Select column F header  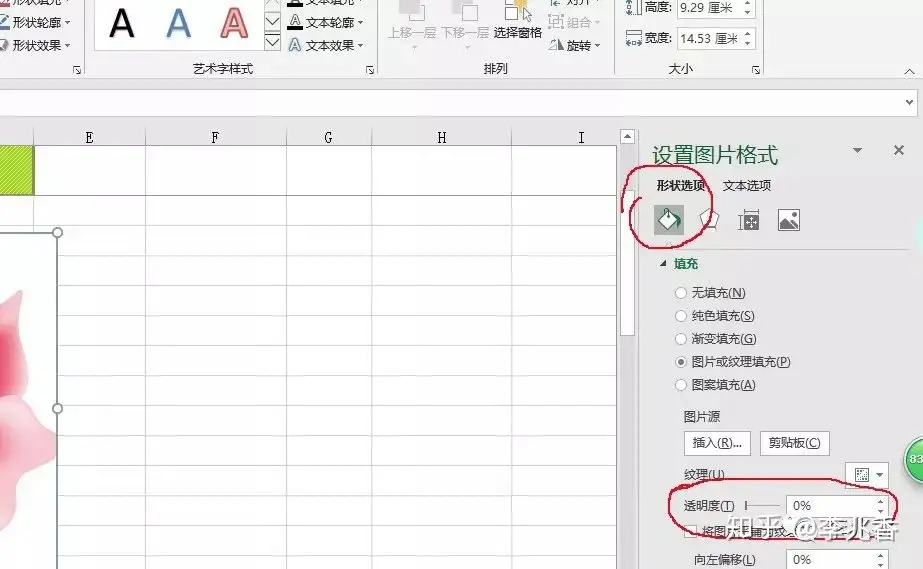(215, 137)
